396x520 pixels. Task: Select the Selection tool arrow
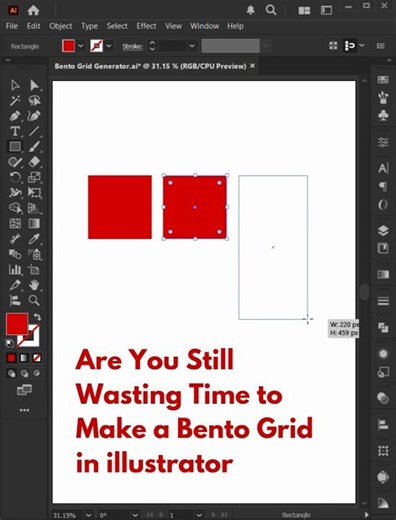[15, 85]
